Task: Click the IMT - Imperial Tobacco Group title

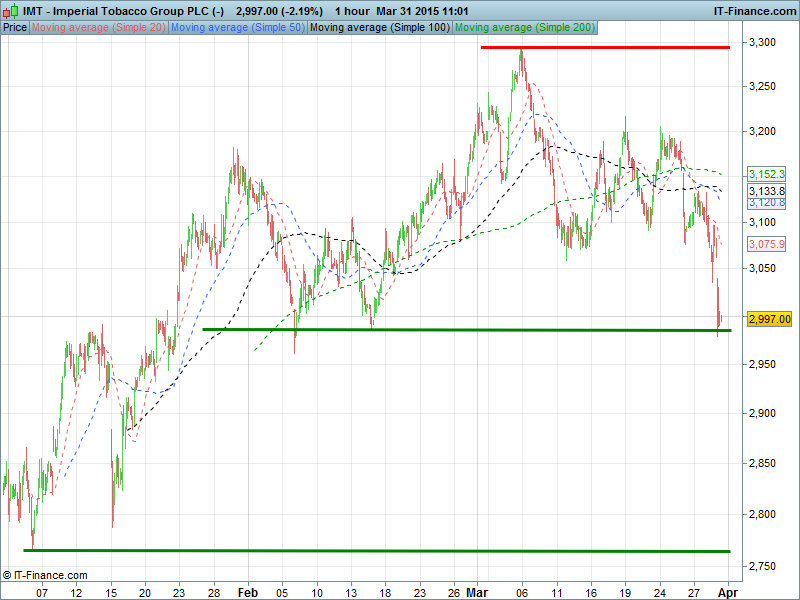Action: click(x=123, y=10)
